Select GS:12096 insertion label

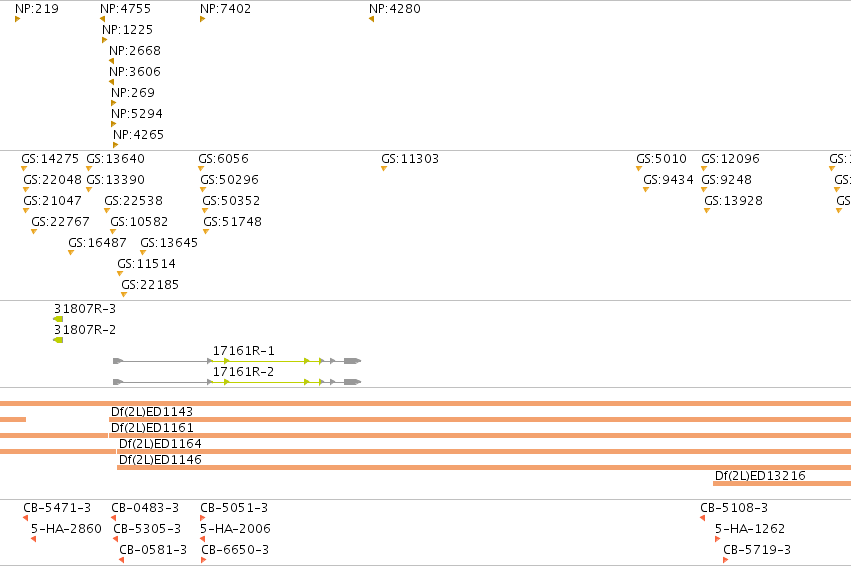pyautogui.click(x=731, y=159)
